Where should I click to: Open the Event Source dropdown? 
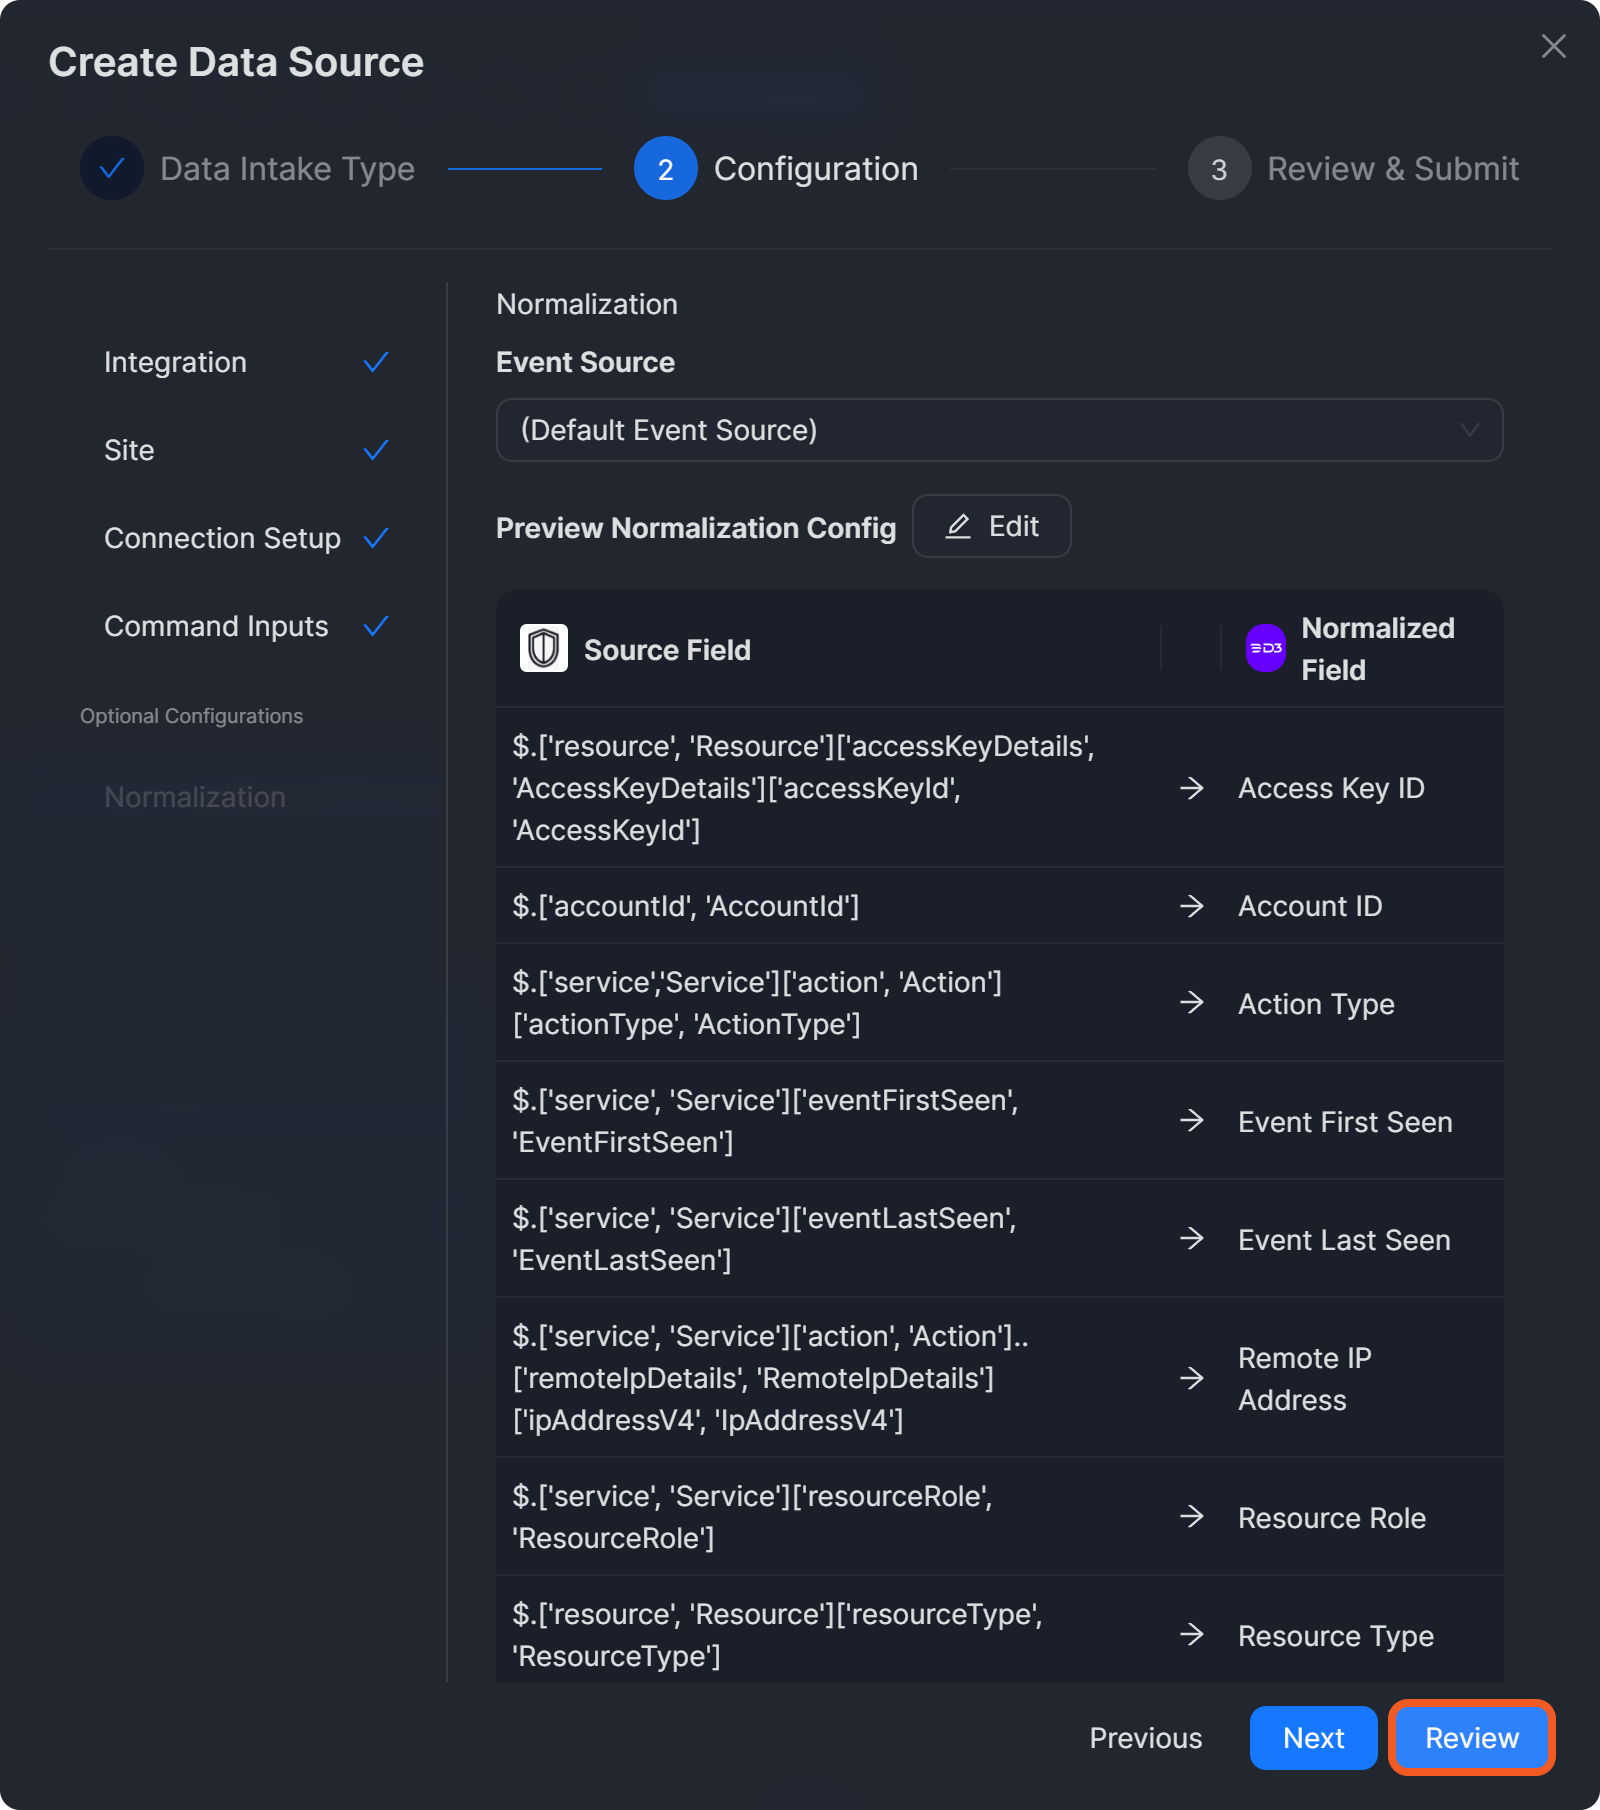998,430
